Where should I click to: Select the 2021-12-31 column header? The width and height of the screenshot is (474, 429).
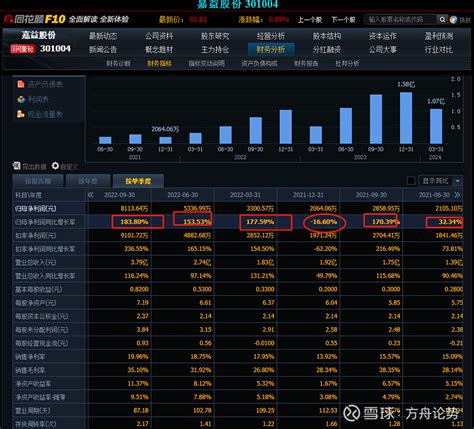(x=308, y=195)
